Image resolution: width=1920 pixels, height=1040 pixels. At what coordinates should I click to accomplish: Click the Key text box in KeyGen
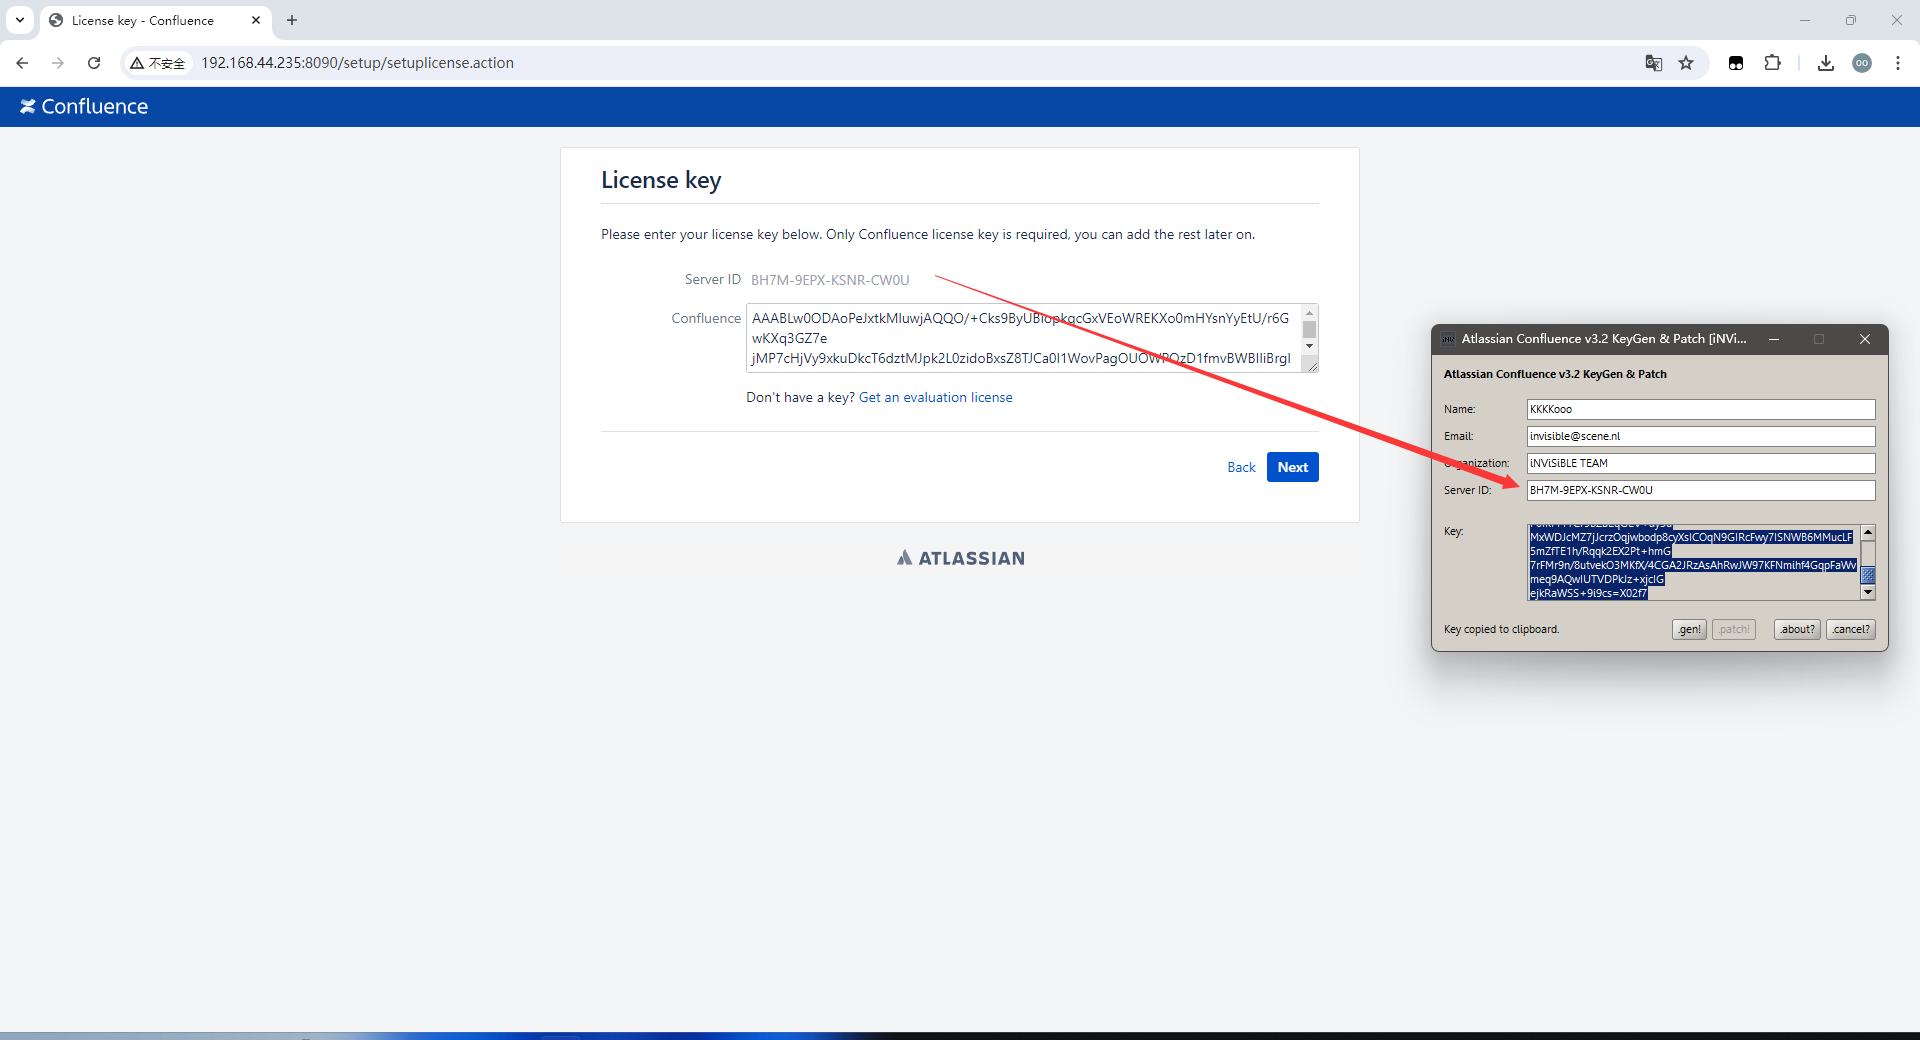pos(1693,563)
